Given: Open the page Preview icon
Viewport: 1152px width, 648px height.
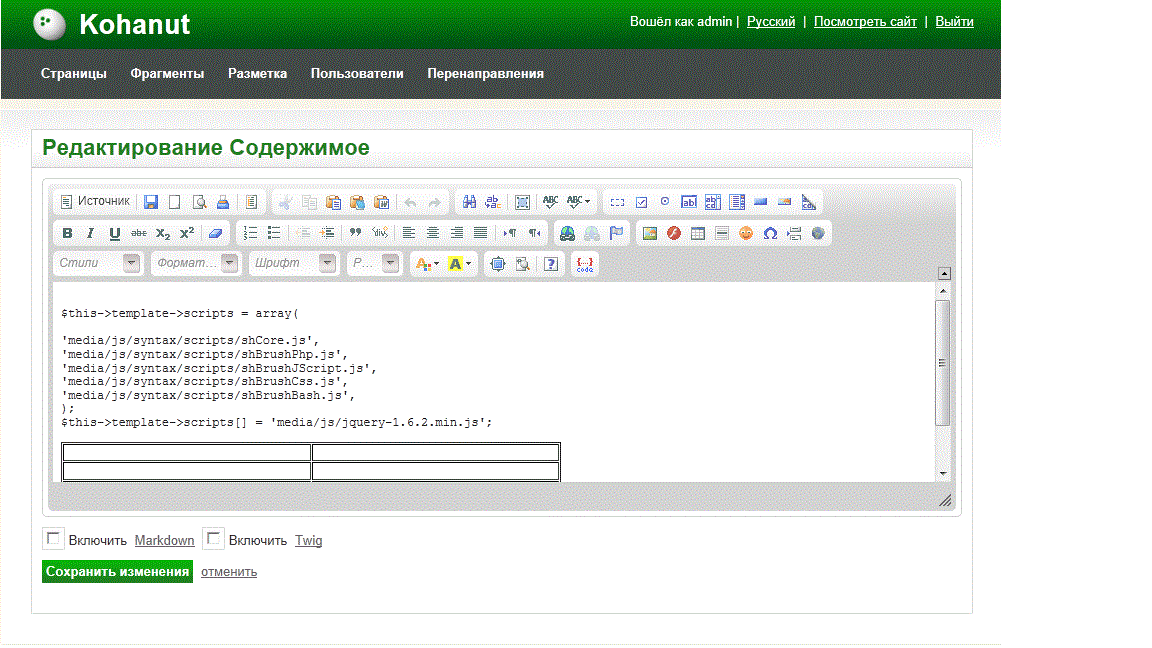Looking at the screenshot, I should pos(199,202).
